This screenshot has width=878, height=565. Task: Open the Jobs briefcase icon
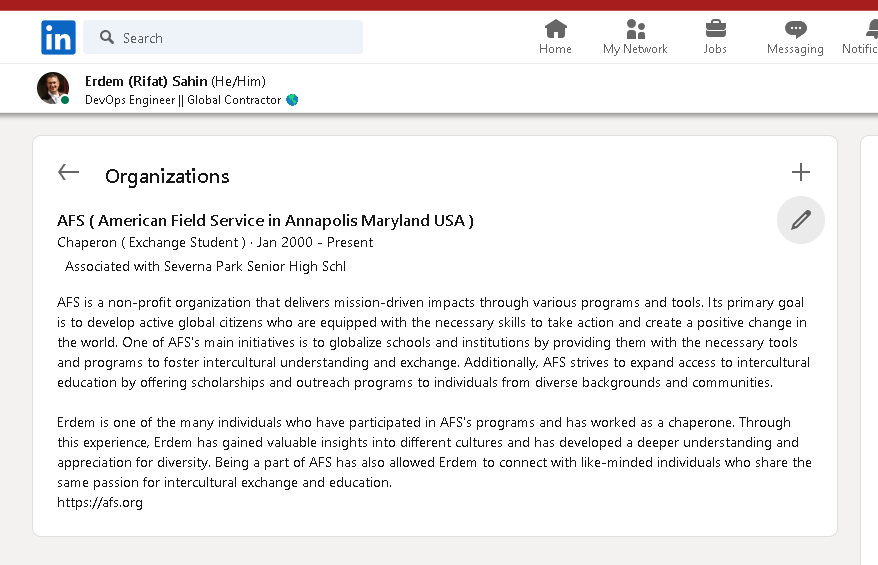(x=716, y=28)
